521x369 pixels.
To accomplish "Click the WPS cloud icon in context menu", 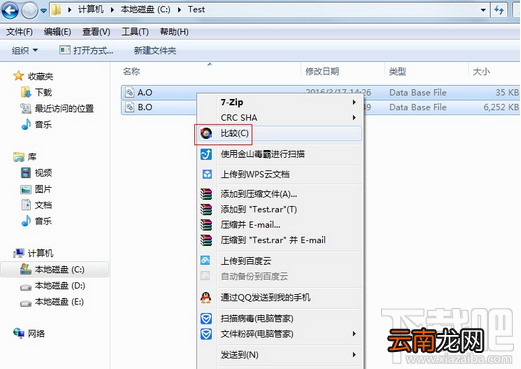I will (207, 174).
